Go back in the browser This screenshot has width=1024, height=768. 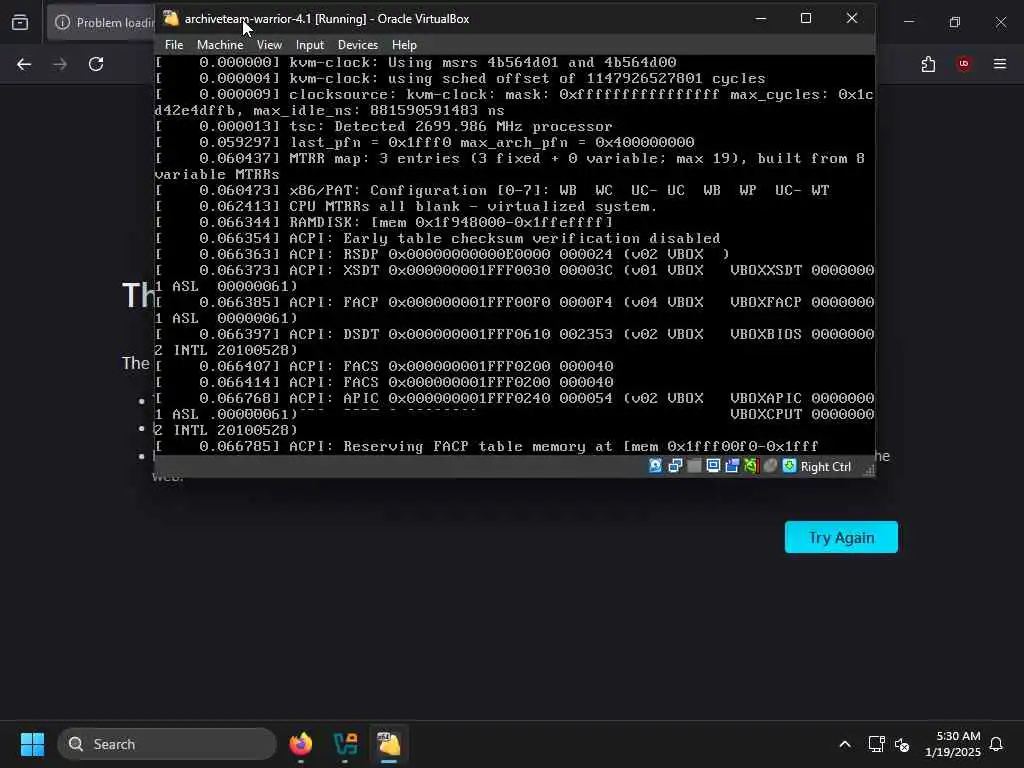(24, 64)
